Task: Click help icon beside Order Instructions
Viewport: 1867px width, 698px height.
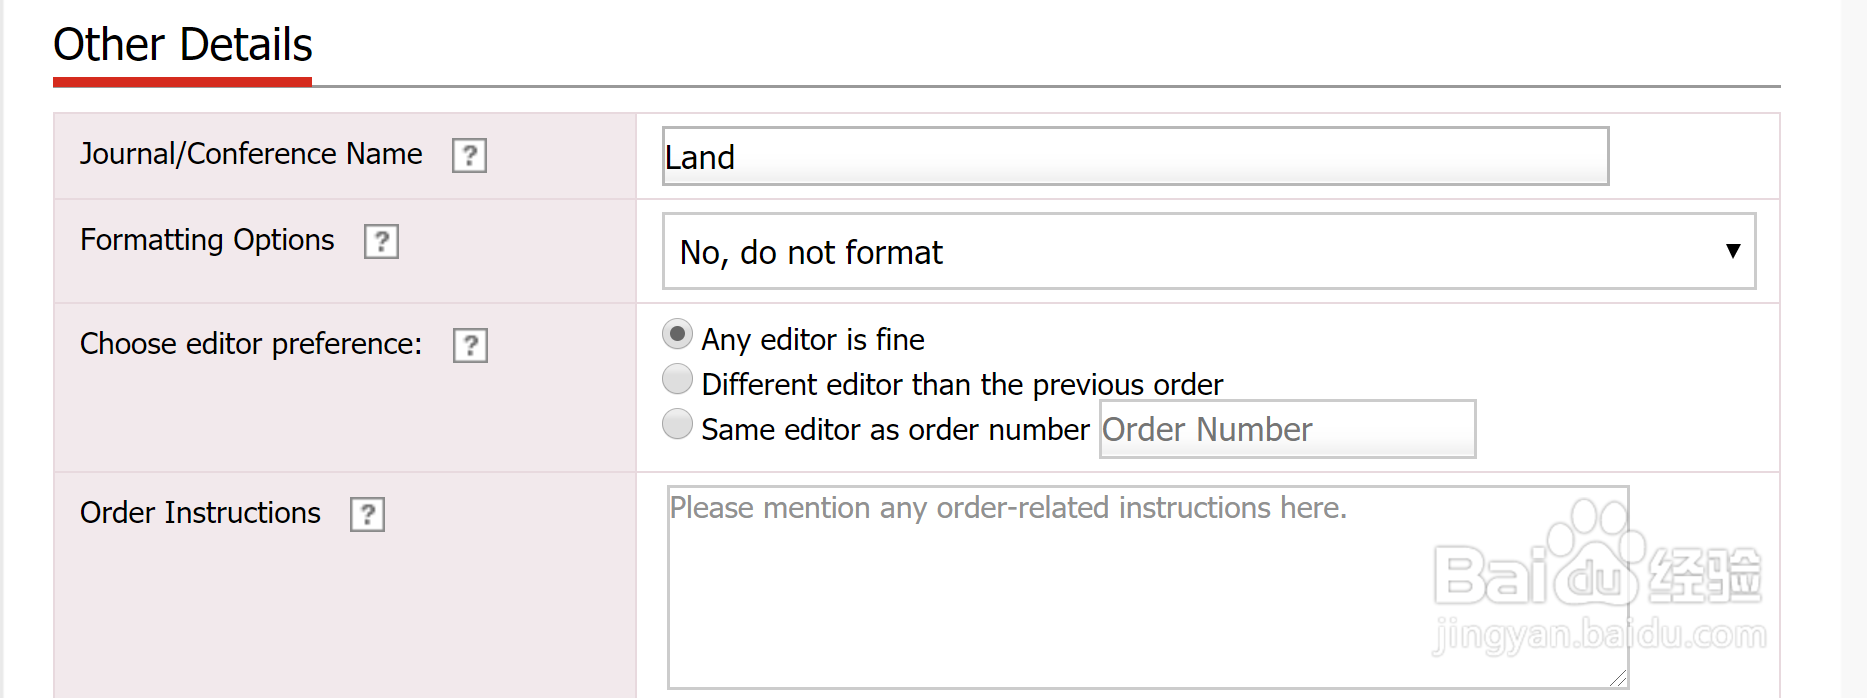Action: [x=367, y=515]
